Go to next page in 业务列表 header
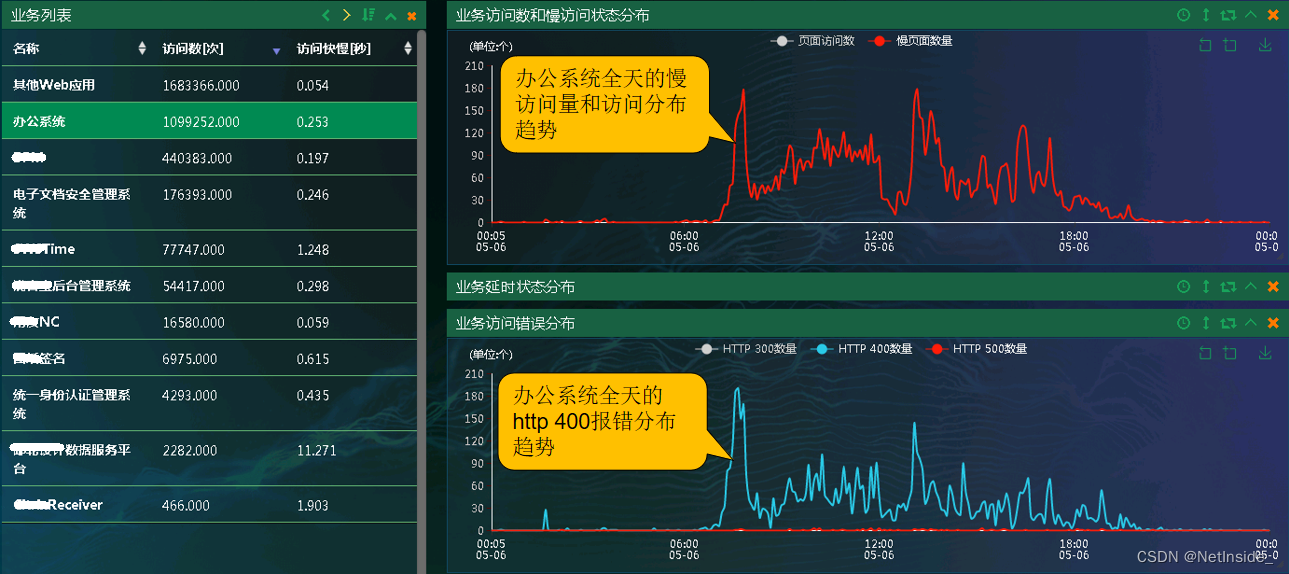This screenshot has height=574, width=1289. 347,15
